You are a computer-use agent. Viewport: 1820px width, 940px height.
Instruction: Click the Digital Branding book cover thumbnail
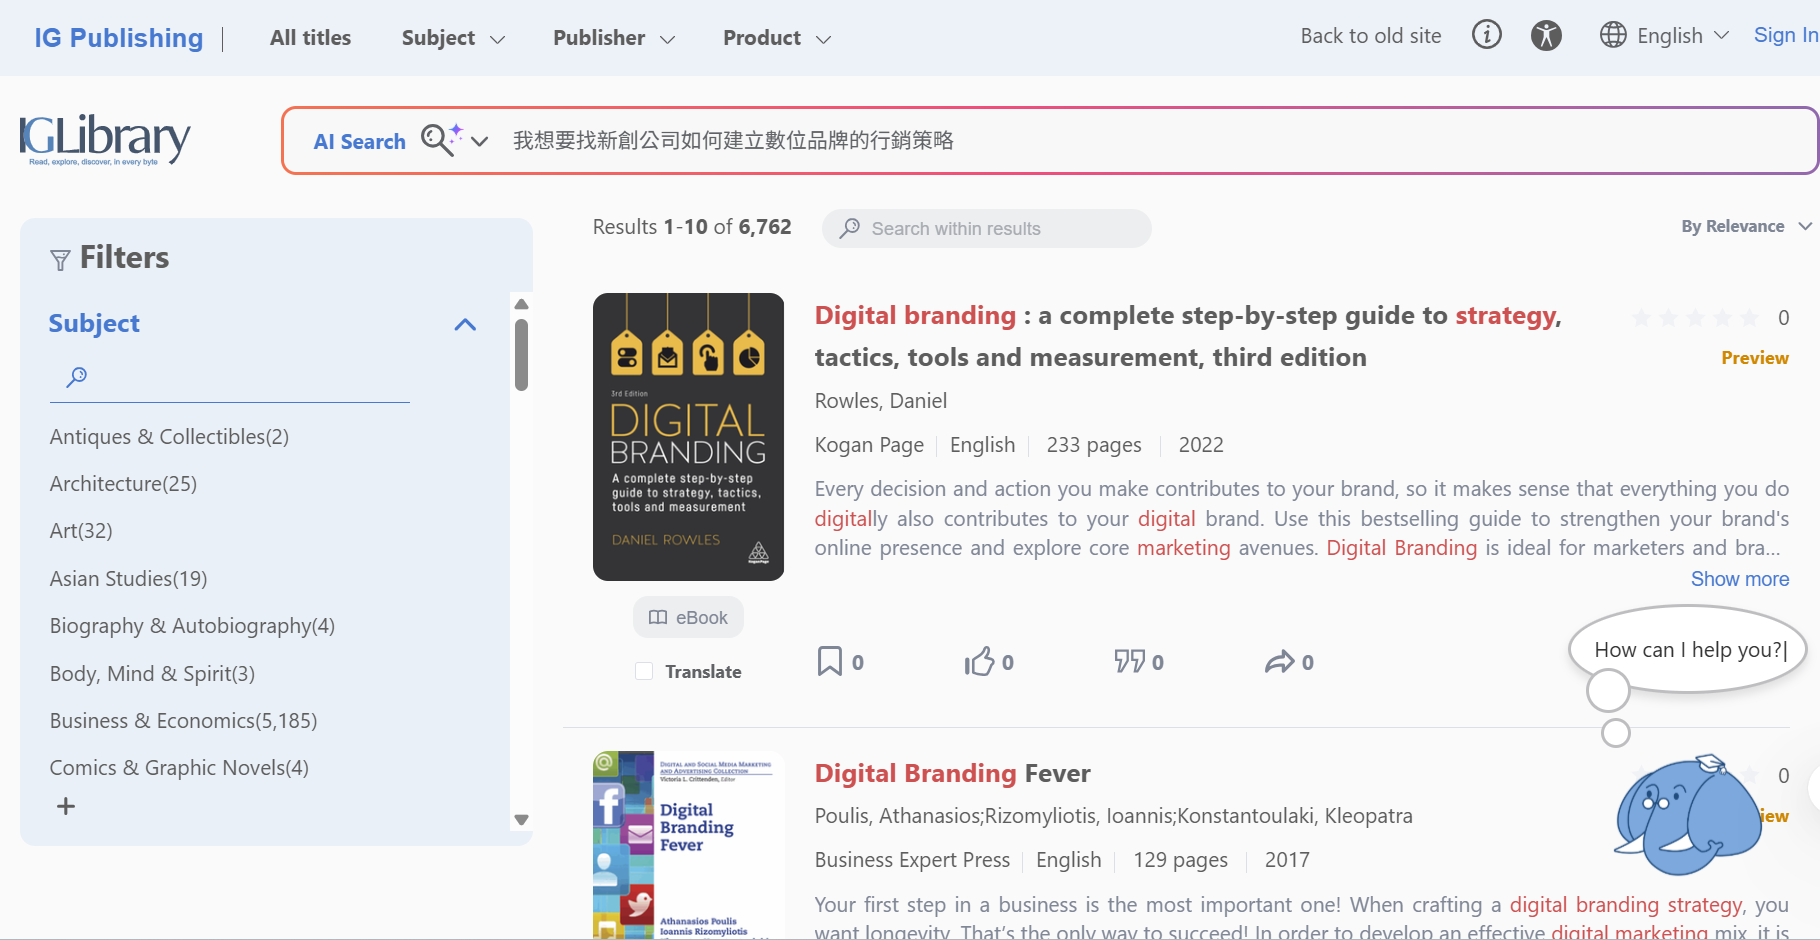pos(688,437)
